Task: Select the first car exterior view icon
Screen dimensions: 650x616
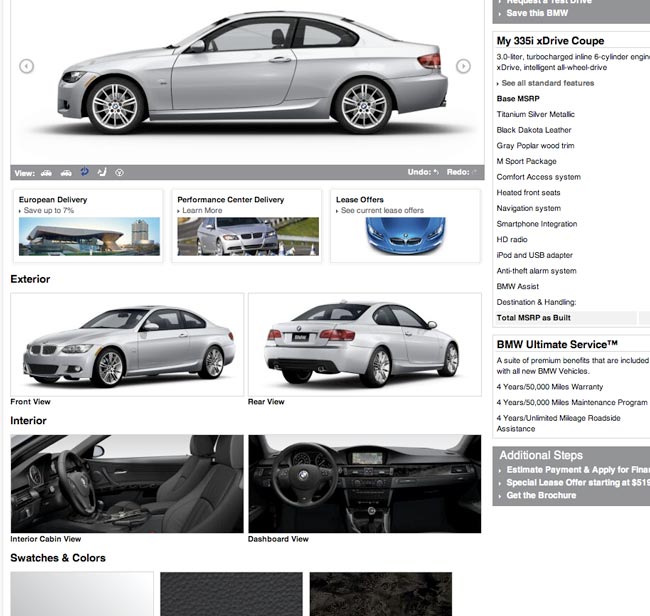Action: pyautogui.click(x=46, y=173)
